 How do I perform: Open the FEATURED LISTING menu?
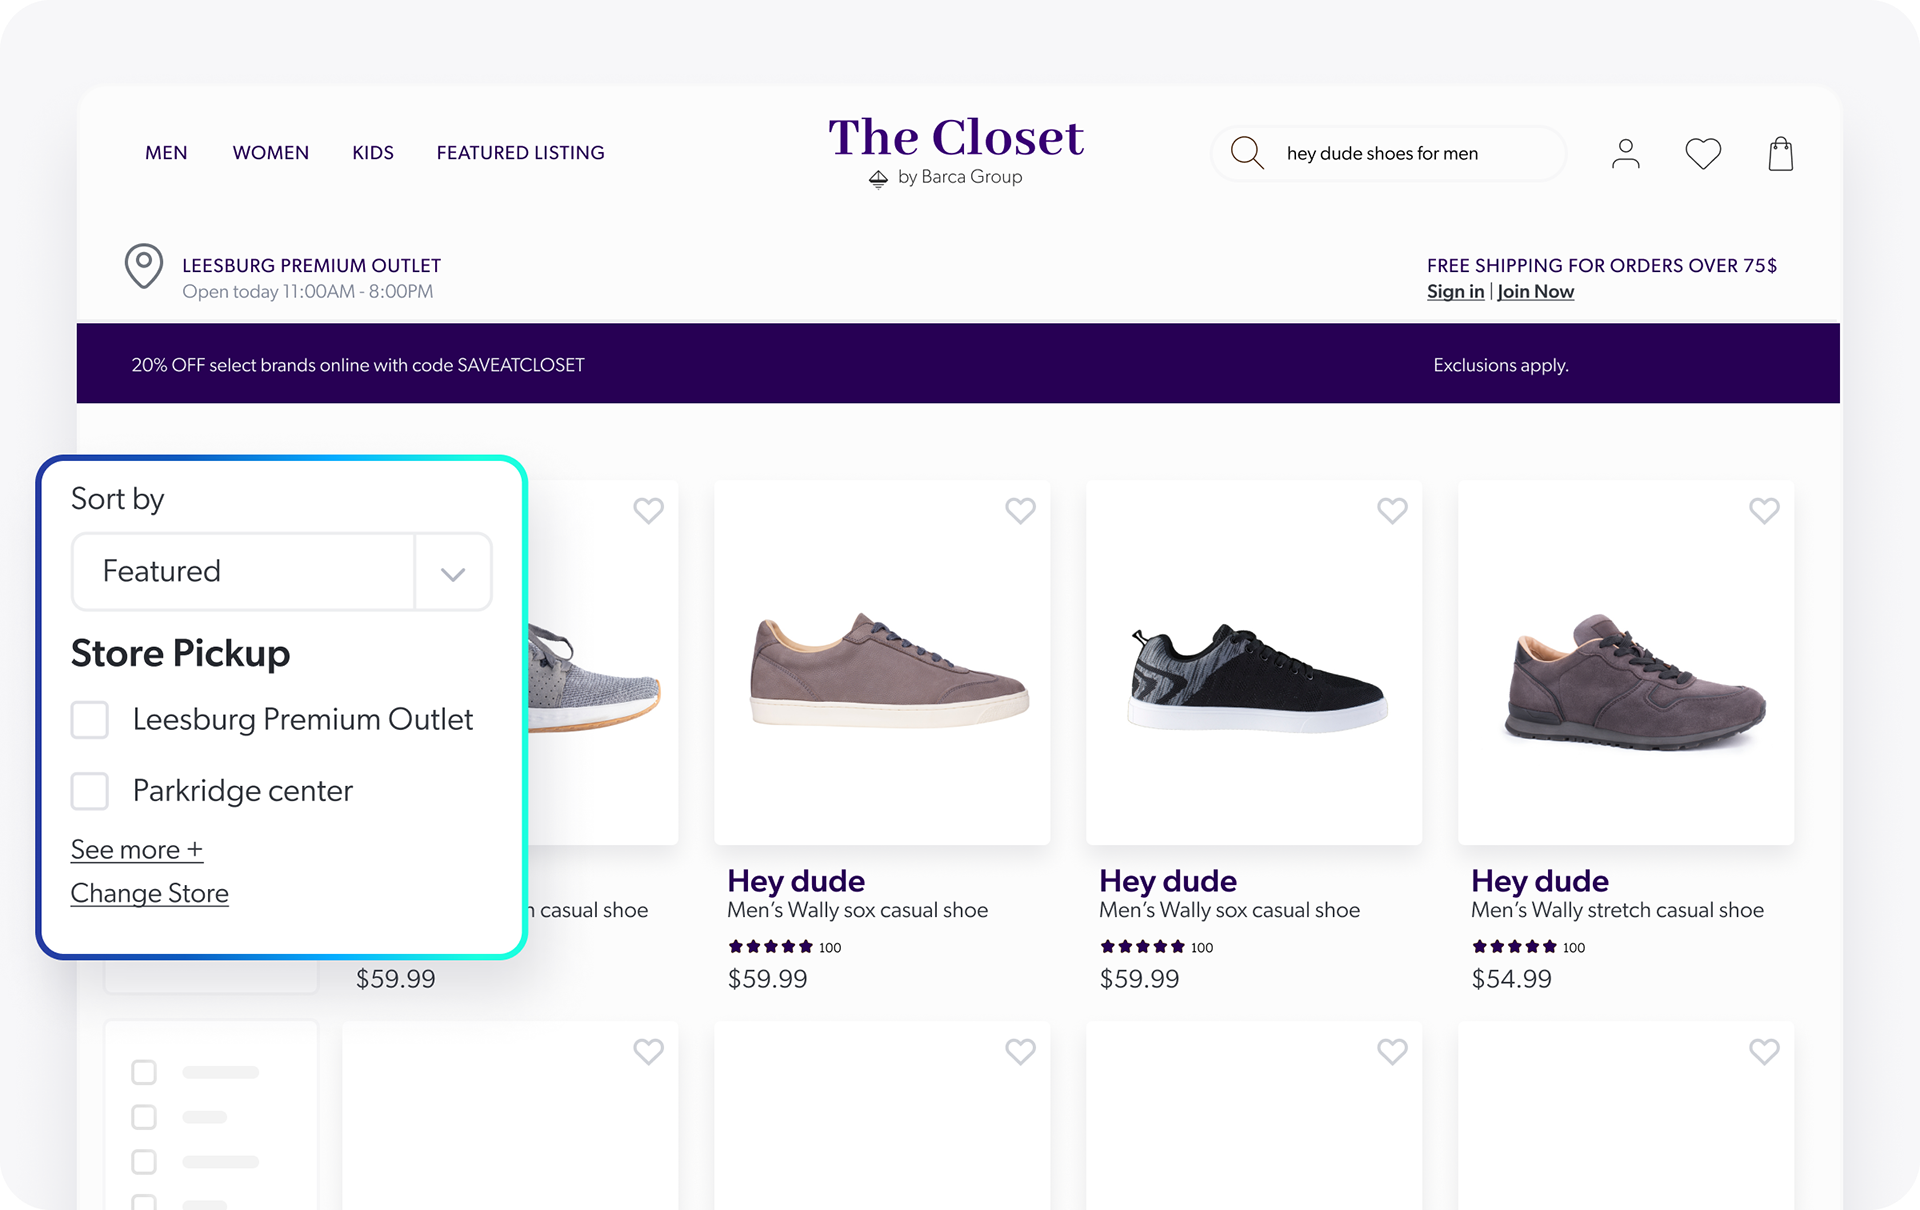click(x=520, y=153)
